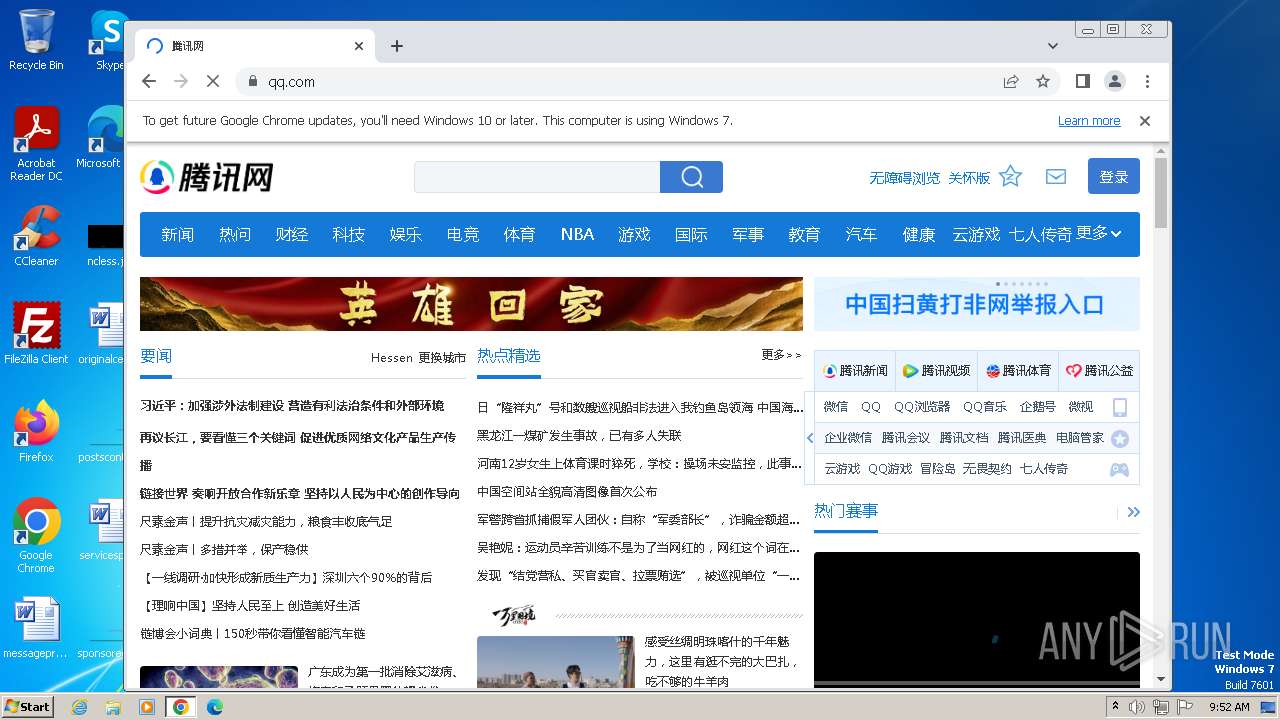Click the page vertical scrollbar thumb

[1161, 193]
